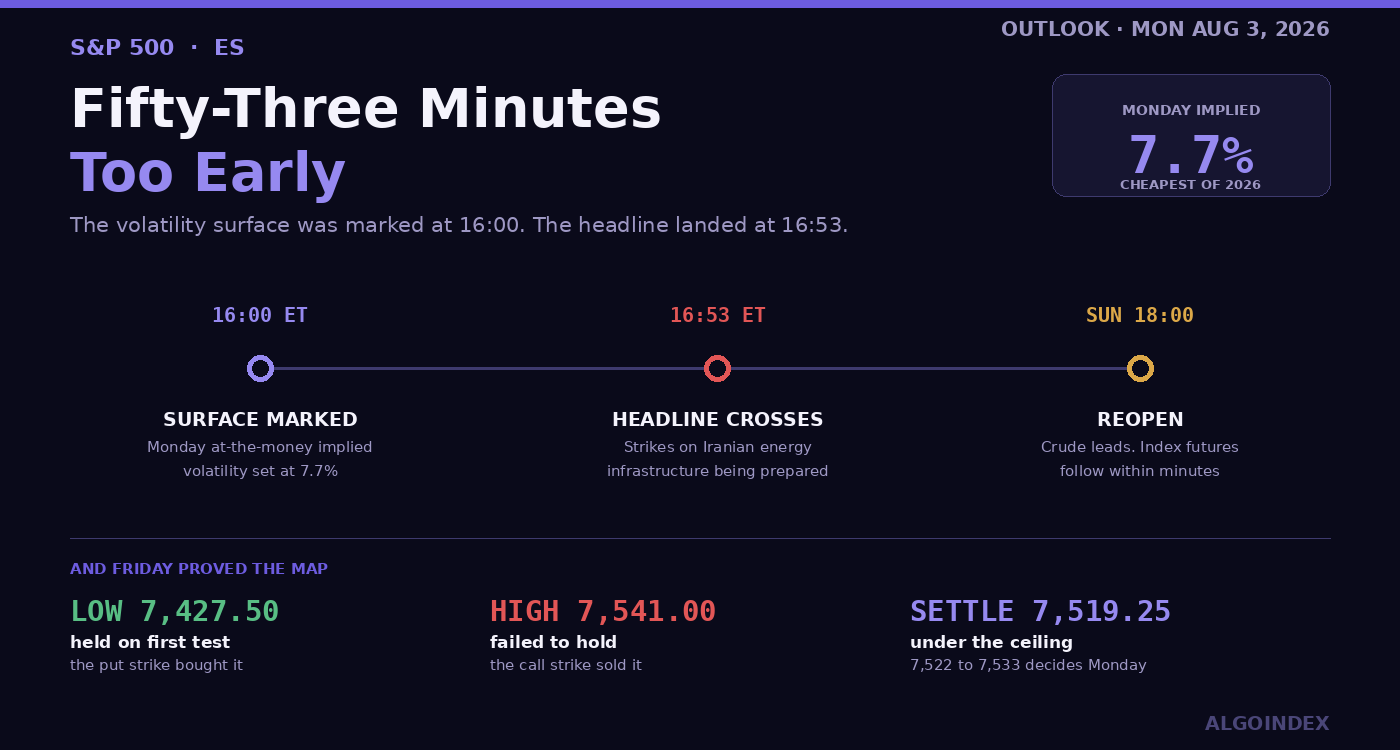Click the red 16:53 ET timeline circle
The width and height of the screenshot is (1400, 750).
717,369
